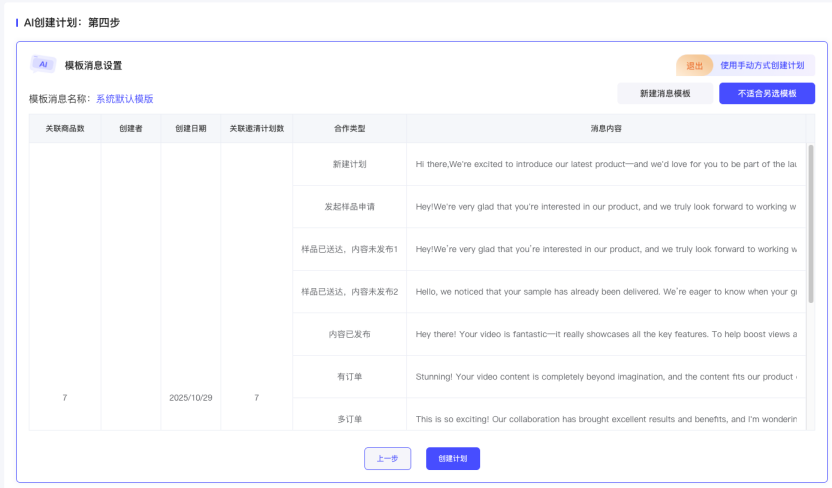Click the AI icon beside 模板消息设置
The height and width of the screenshot is (488, 832).
43,64
